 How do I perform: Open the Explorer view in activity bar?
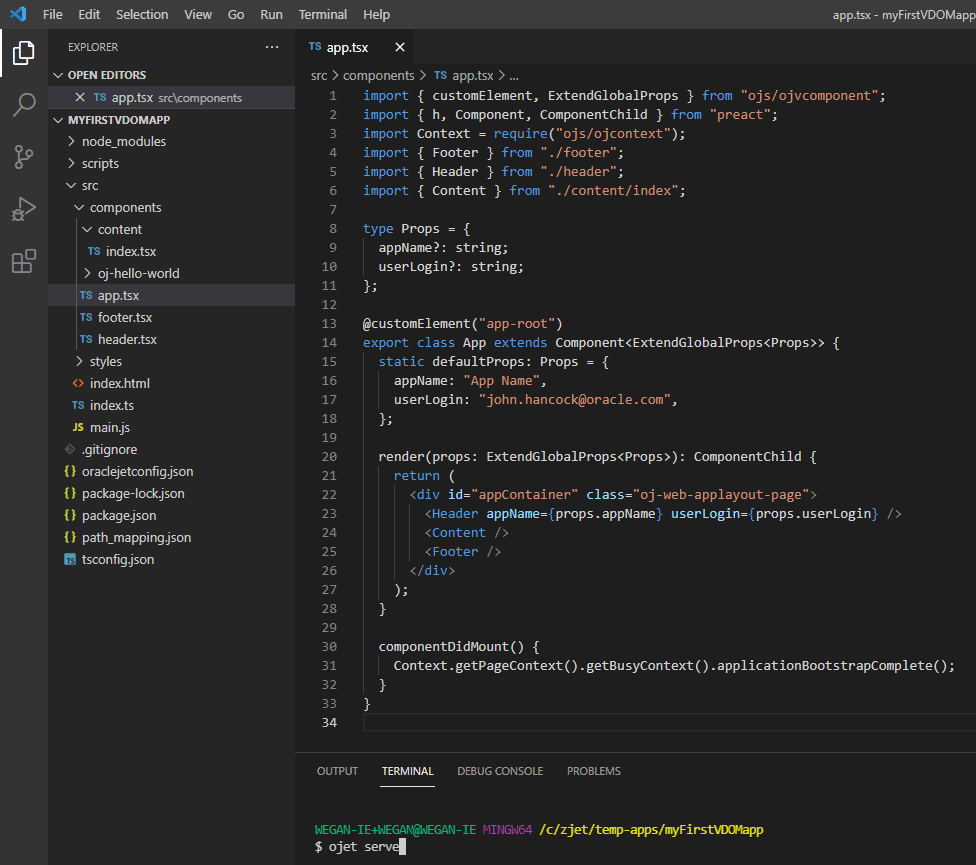[23, 53]
